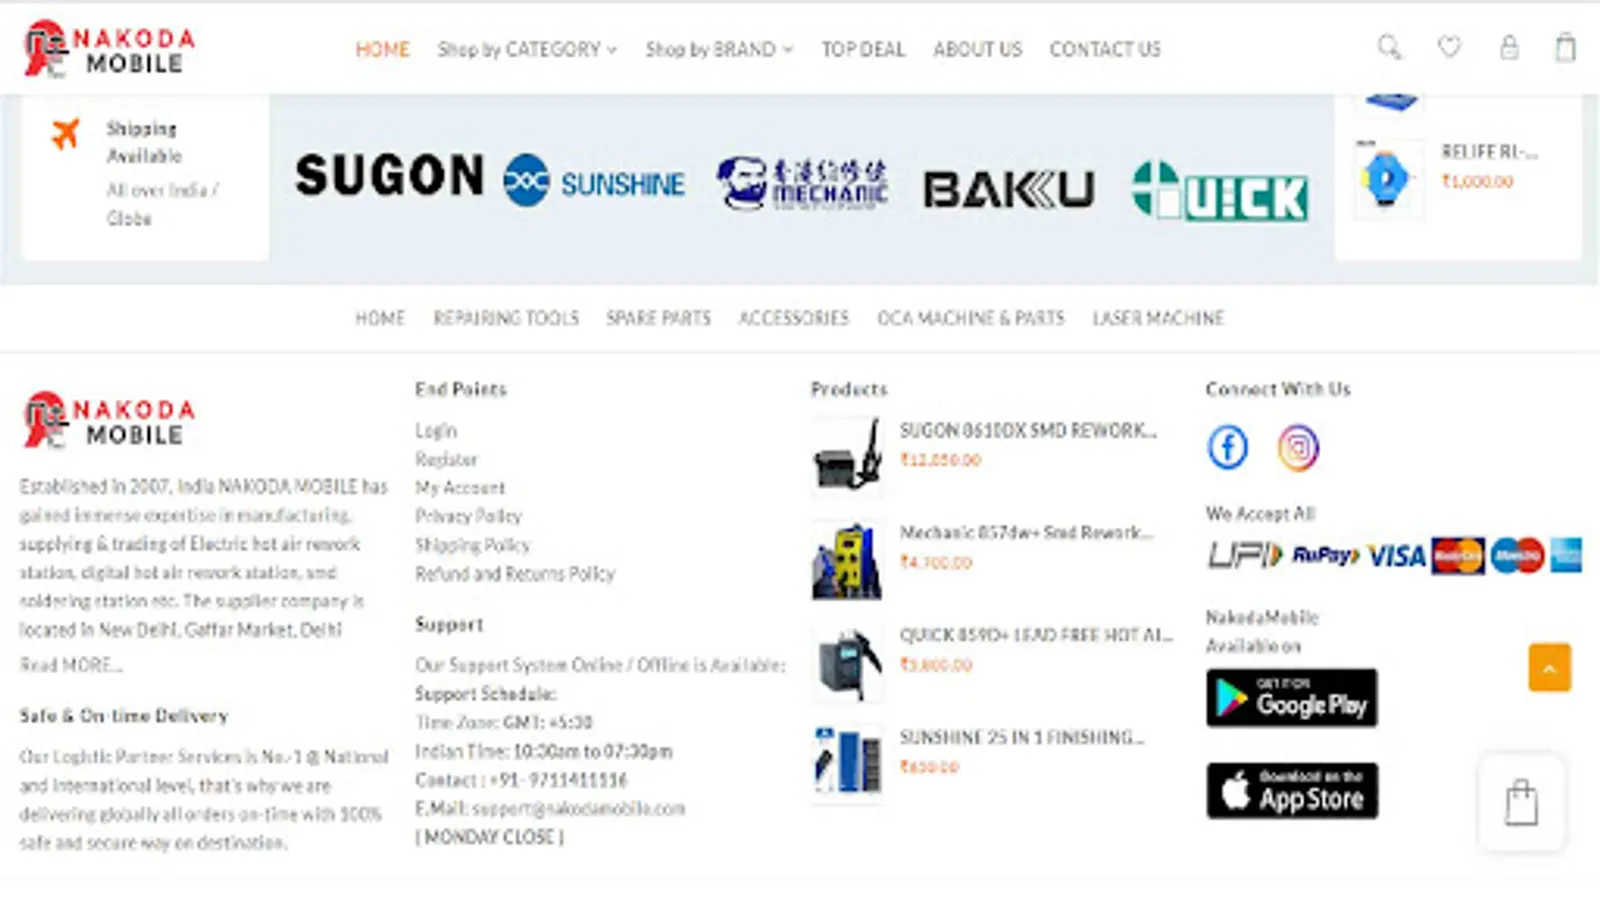Open the My Account footer link

pos(460,487)
